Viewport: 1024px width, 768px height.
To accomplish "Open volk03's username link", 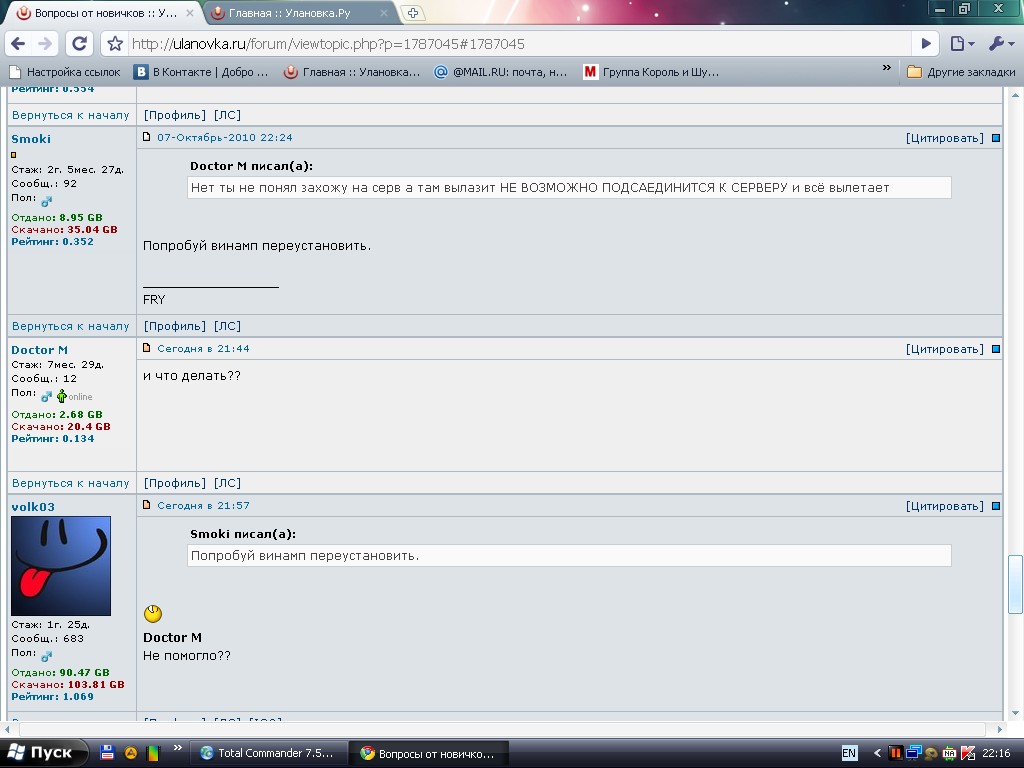I will 33,506.
